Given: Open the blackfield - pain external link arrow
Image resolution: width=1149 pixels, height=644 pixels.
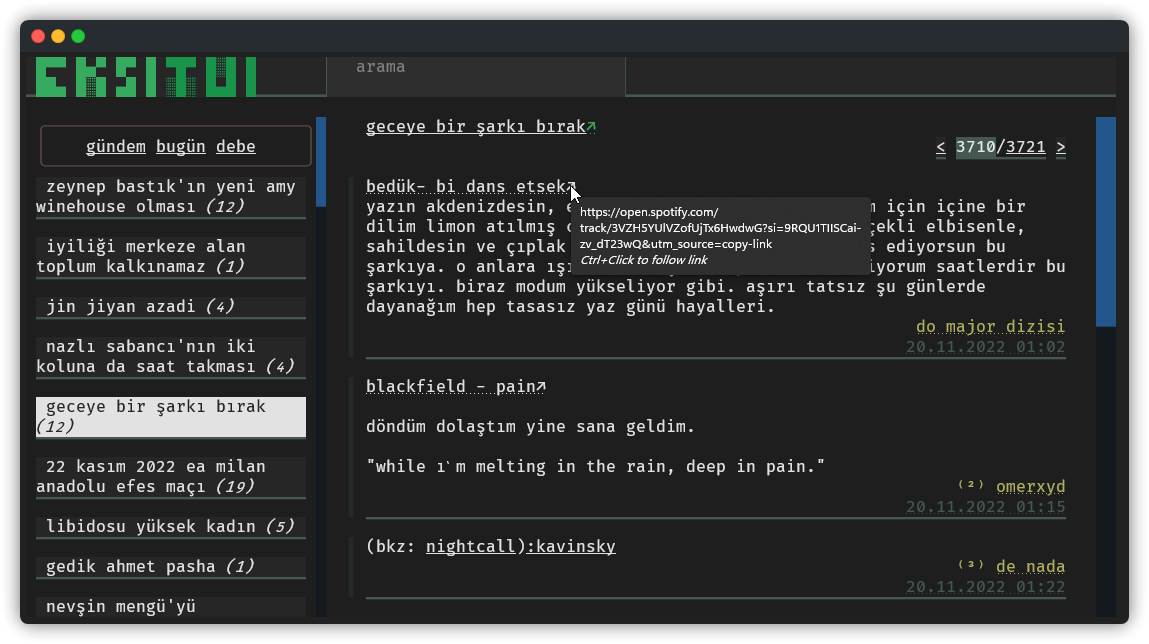Looking at the screenshot, I should coord(541,387).
